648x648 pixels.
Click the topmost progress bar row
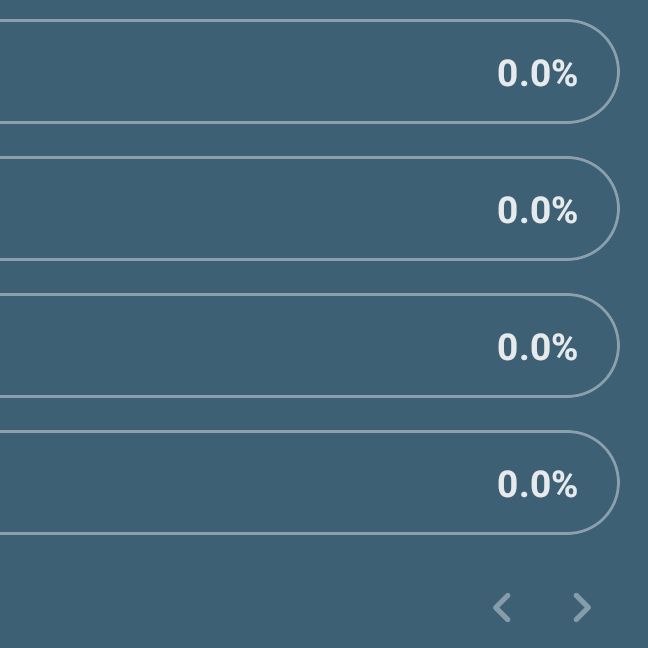pos(310,71)
